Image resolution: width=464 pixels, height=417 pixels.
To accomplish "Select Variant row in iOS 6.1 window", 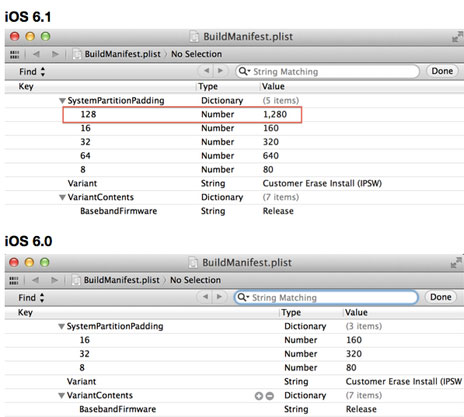I will click(234, 183).
